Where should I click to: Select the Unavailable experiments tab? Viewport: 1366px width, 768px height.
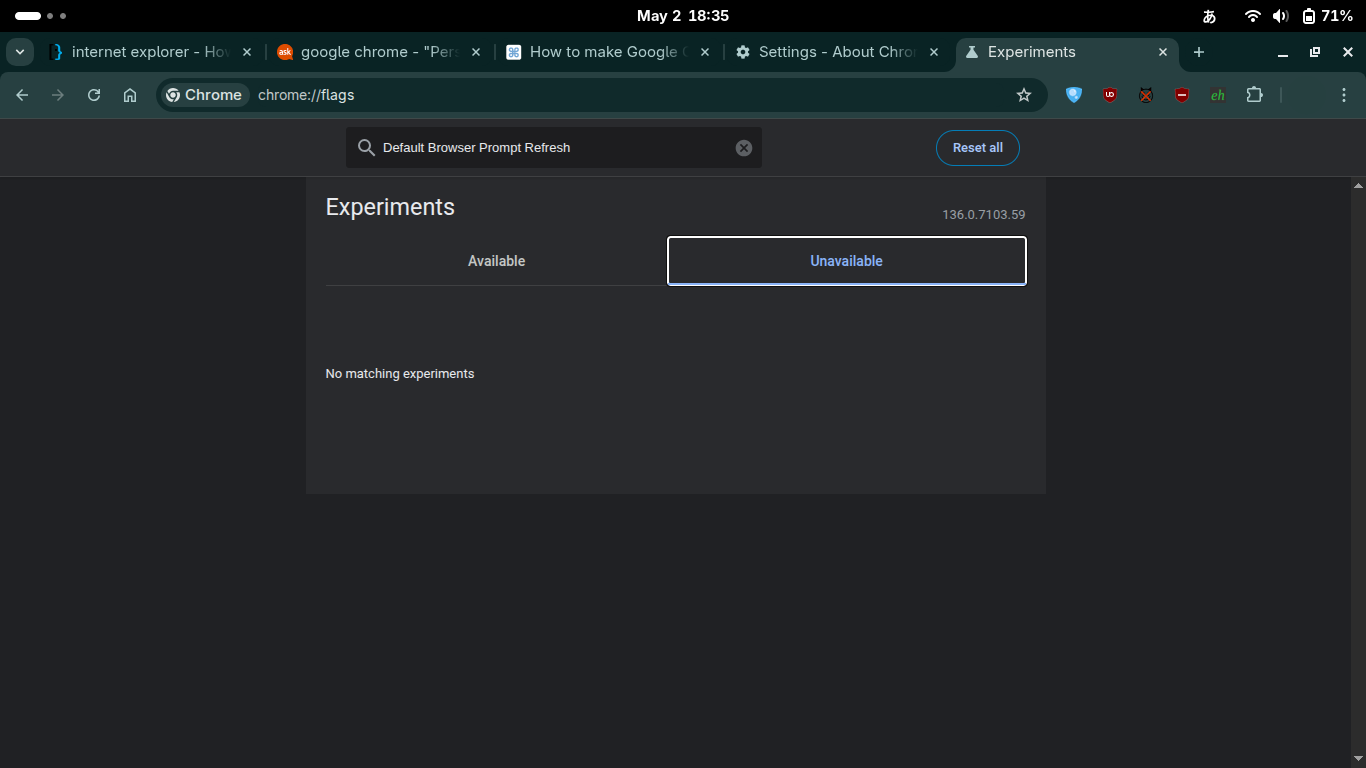pyautogui.click(x=847, y=261)
